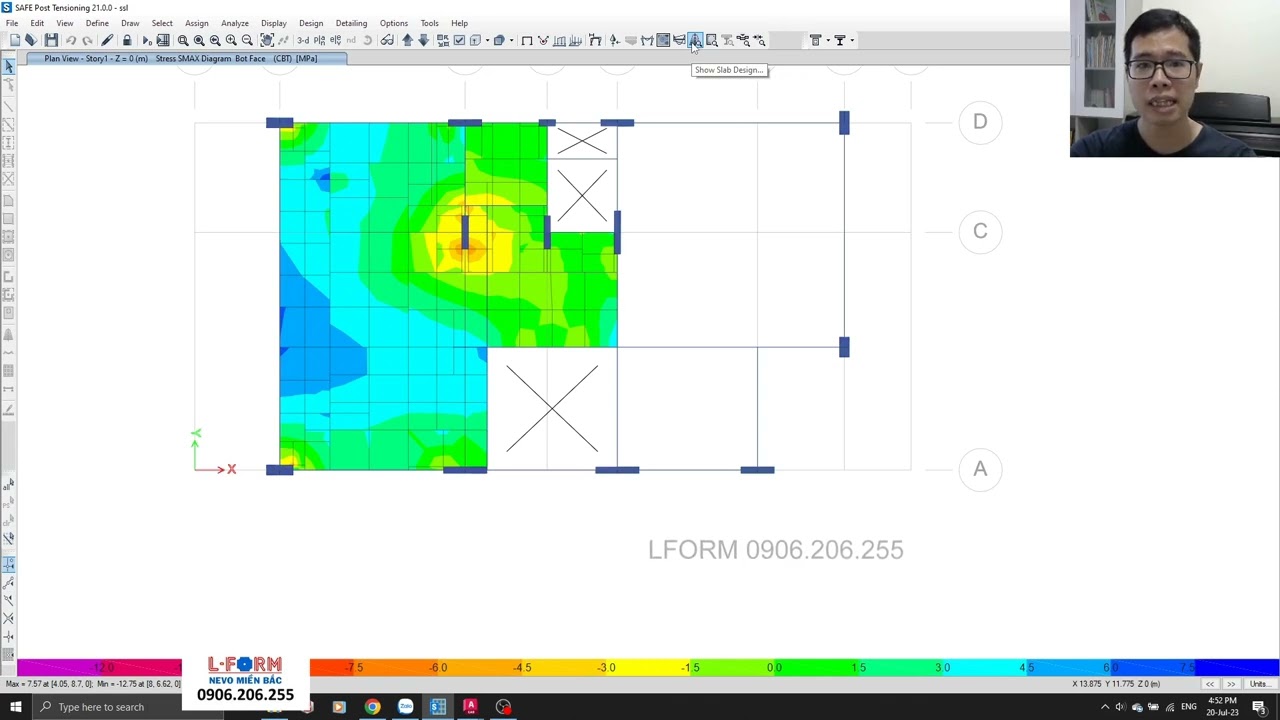
Task: Click the Save model icon
Action: tap(51, 40)
